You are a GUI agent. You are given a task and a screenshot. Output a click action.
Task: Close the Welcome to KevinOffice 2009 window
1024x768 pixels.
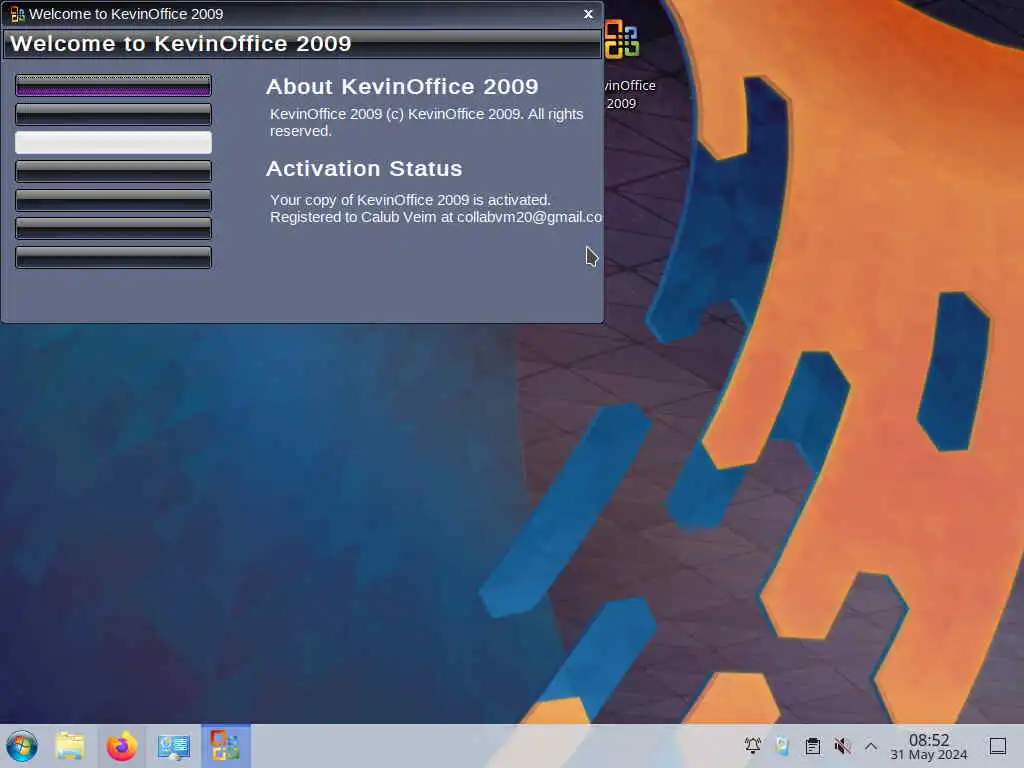tap(588, 14)
